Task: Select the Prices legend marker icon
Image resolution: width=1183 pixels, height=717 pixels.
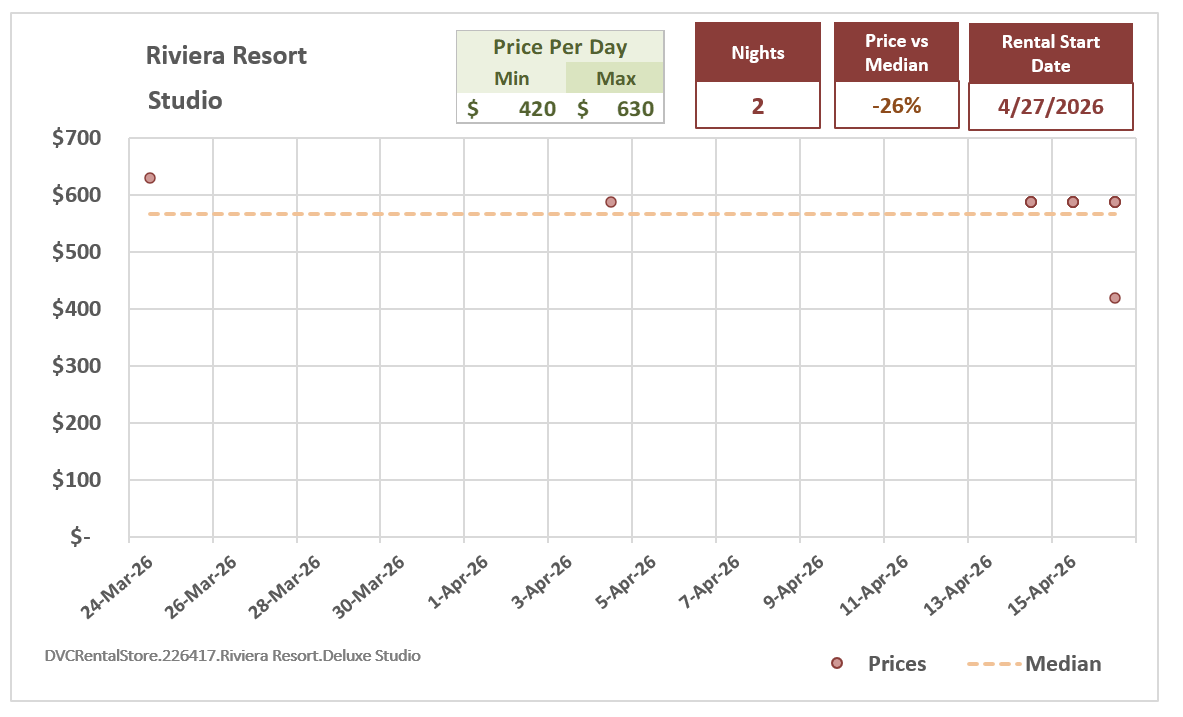Action: (x=837, y=663)
